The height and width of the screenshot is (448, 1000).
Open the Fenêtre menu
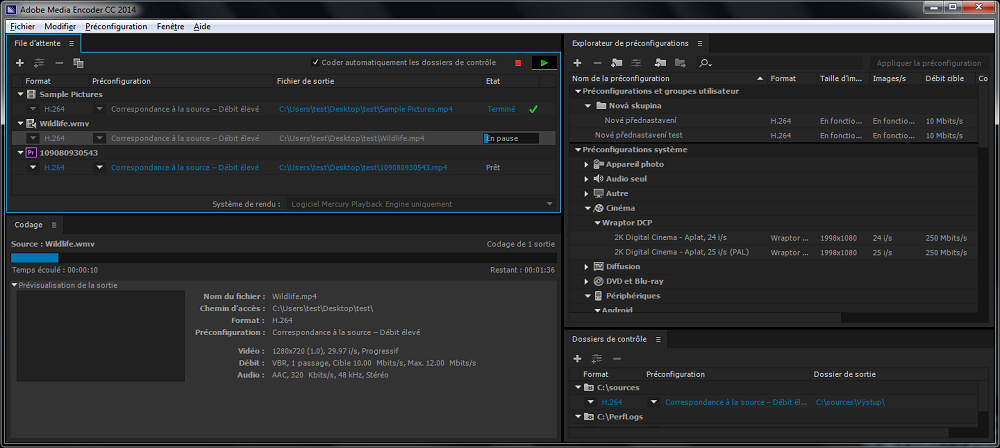[x=170, y=27]
